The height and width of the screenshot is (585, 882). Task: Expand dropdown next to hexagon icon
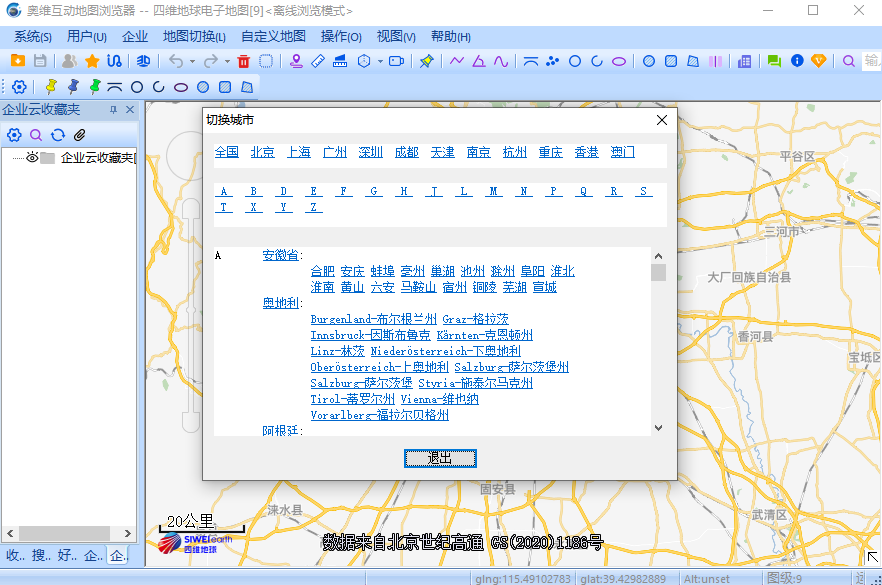379,62
